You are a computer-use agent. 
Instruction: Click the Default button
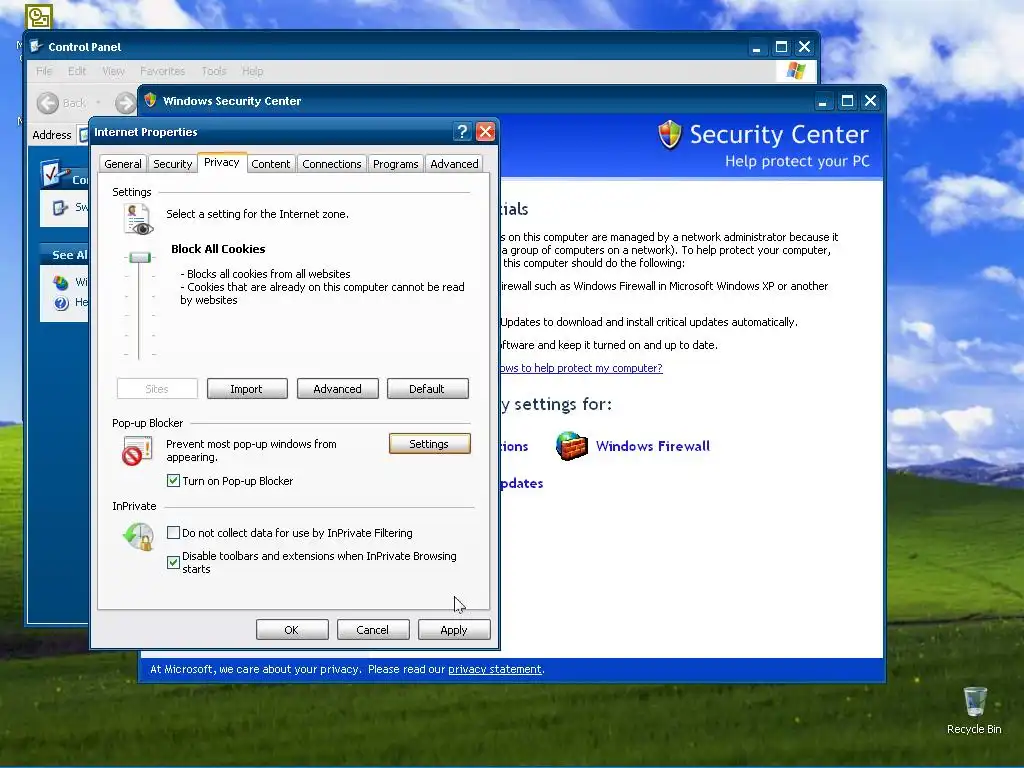click(x=427, y=389)
